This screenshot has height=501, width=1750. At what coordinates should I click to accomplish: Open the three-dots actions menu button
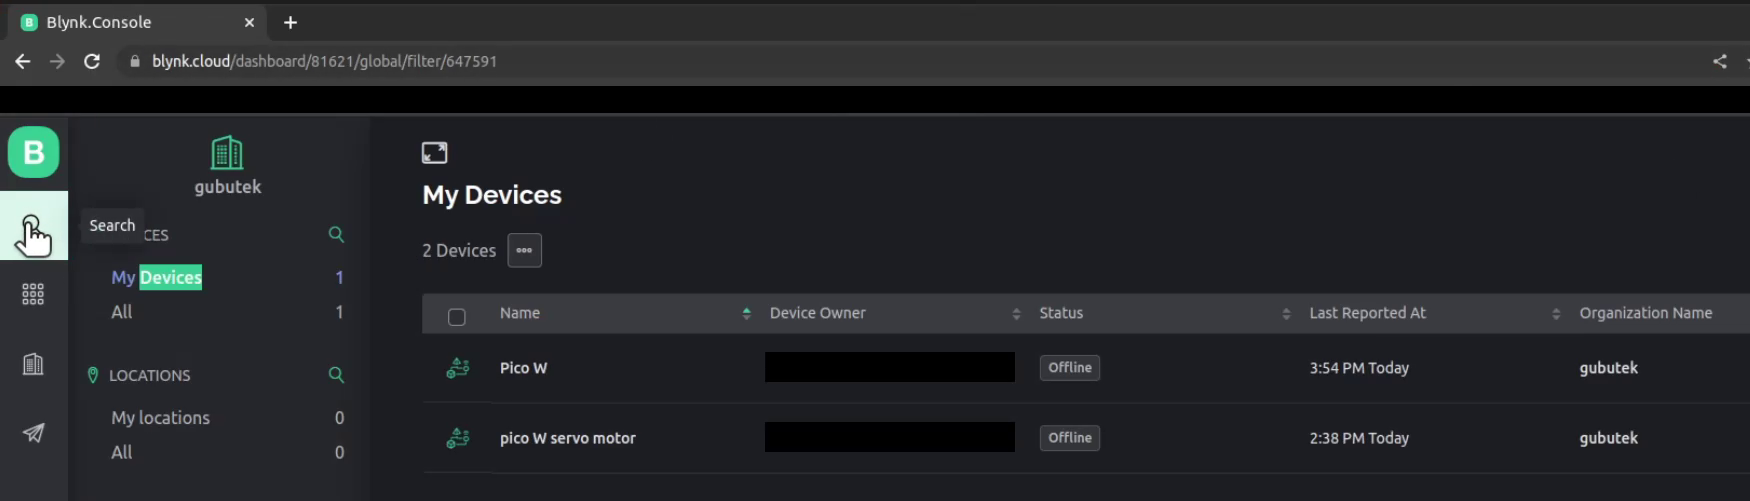[524, 250]
